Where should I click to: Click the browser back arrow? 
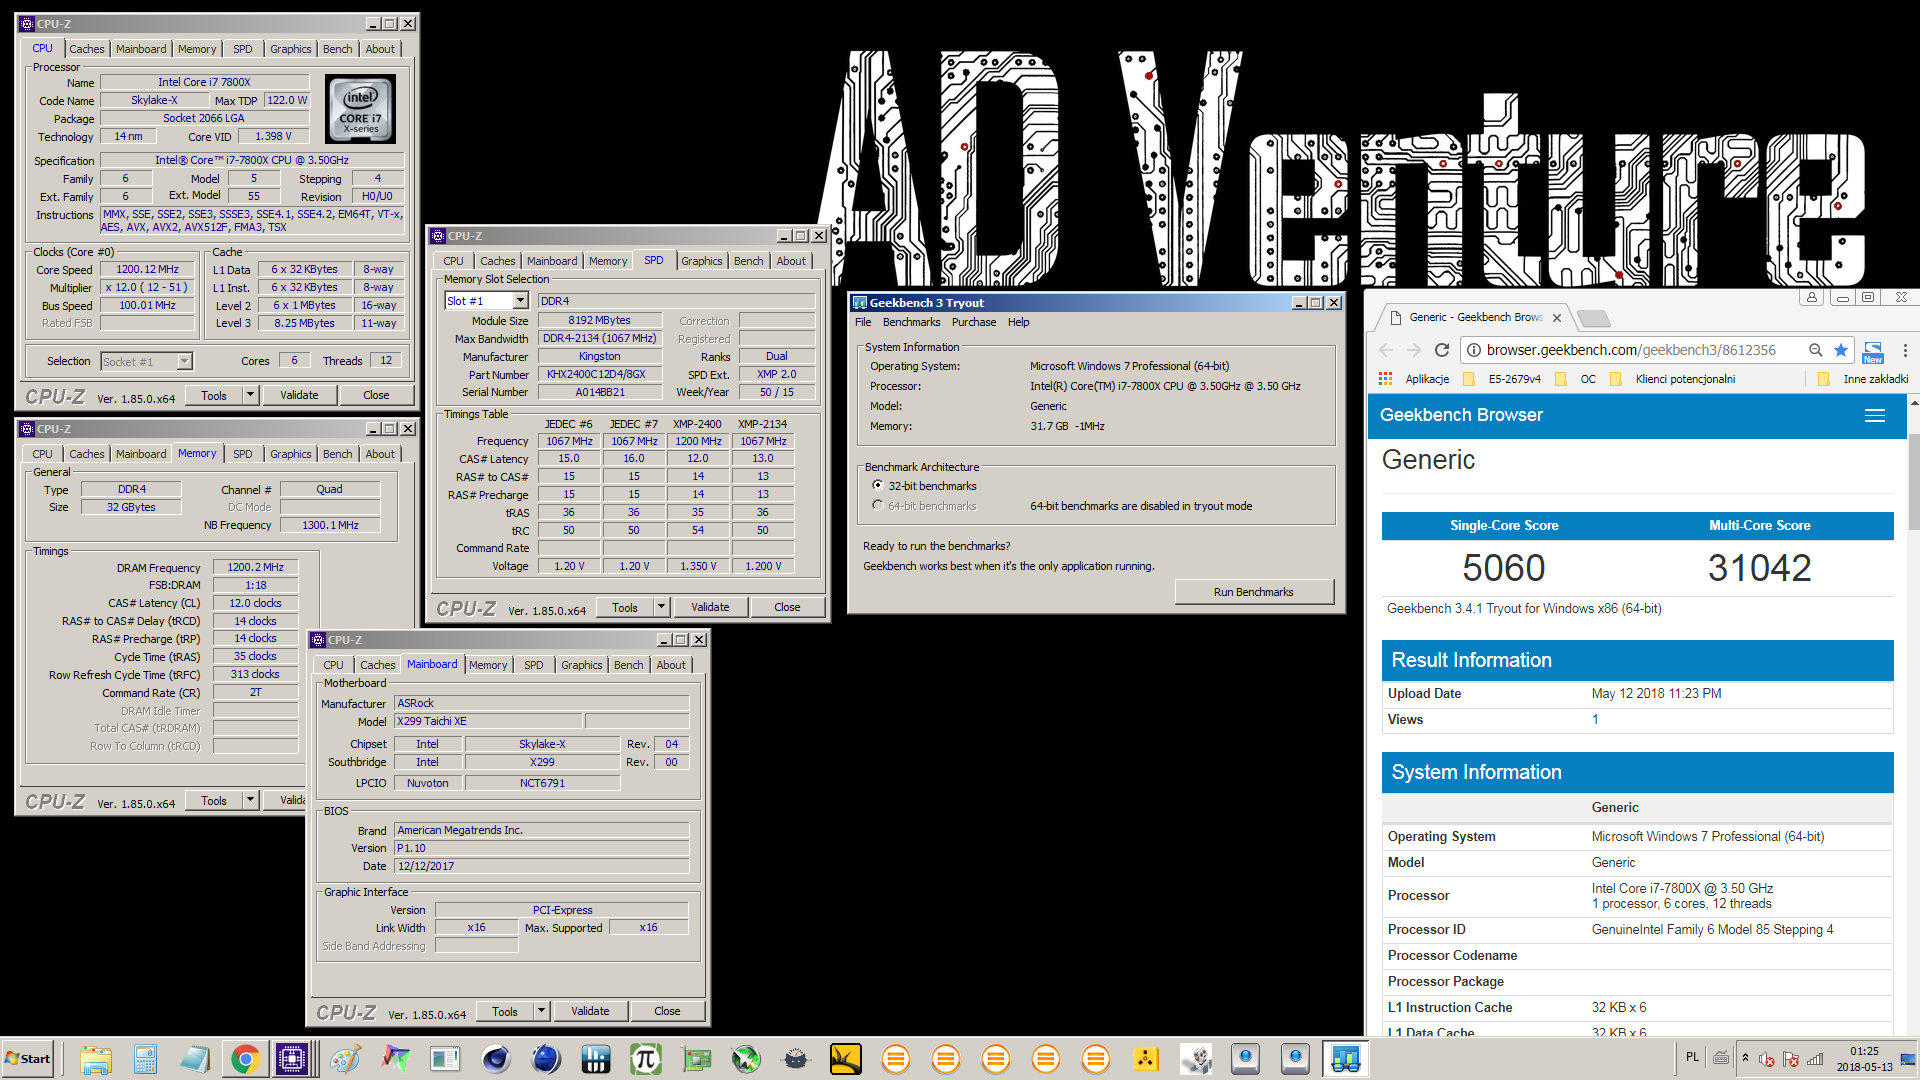(x=1386, y=350)
